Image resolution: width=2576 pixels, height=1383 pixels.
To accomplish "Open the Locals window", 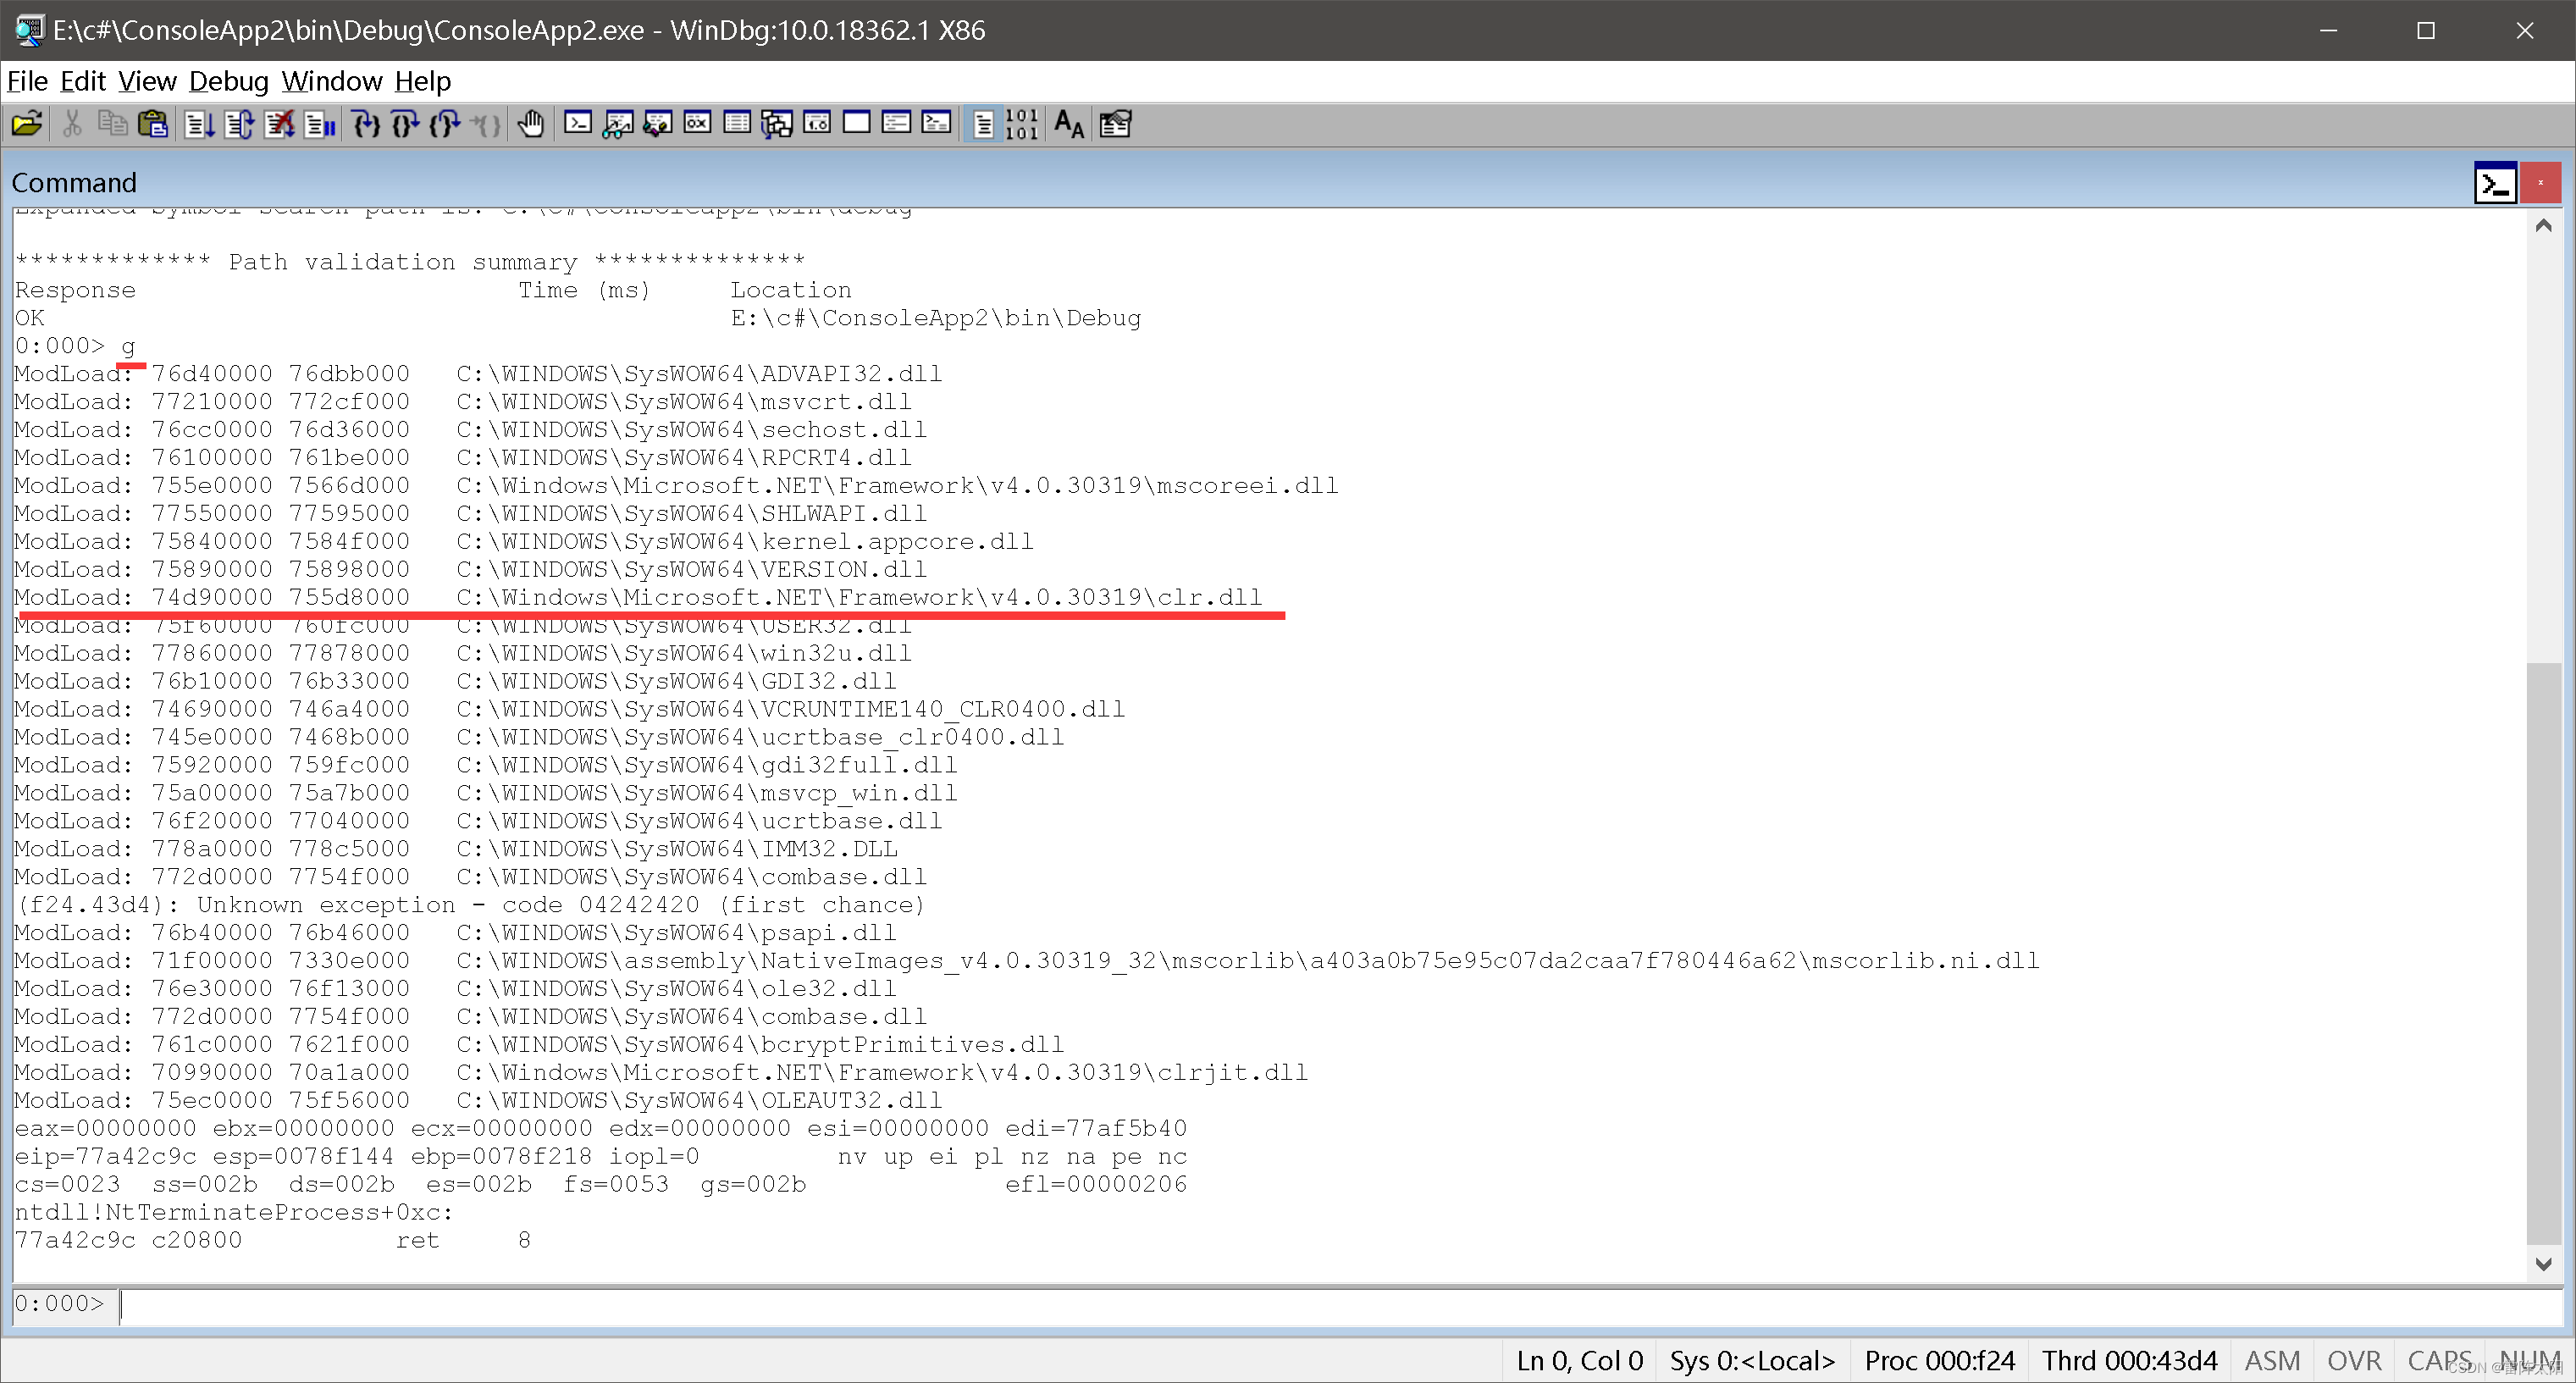I will coord(657,123).
